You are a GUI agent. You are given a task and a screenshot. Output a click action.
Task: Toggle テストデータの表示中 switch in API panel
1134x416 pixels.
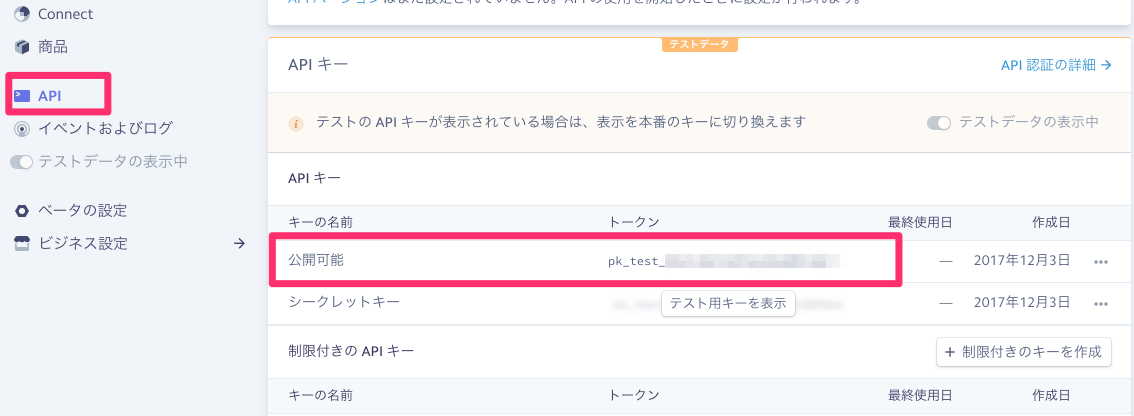[939, 123]
